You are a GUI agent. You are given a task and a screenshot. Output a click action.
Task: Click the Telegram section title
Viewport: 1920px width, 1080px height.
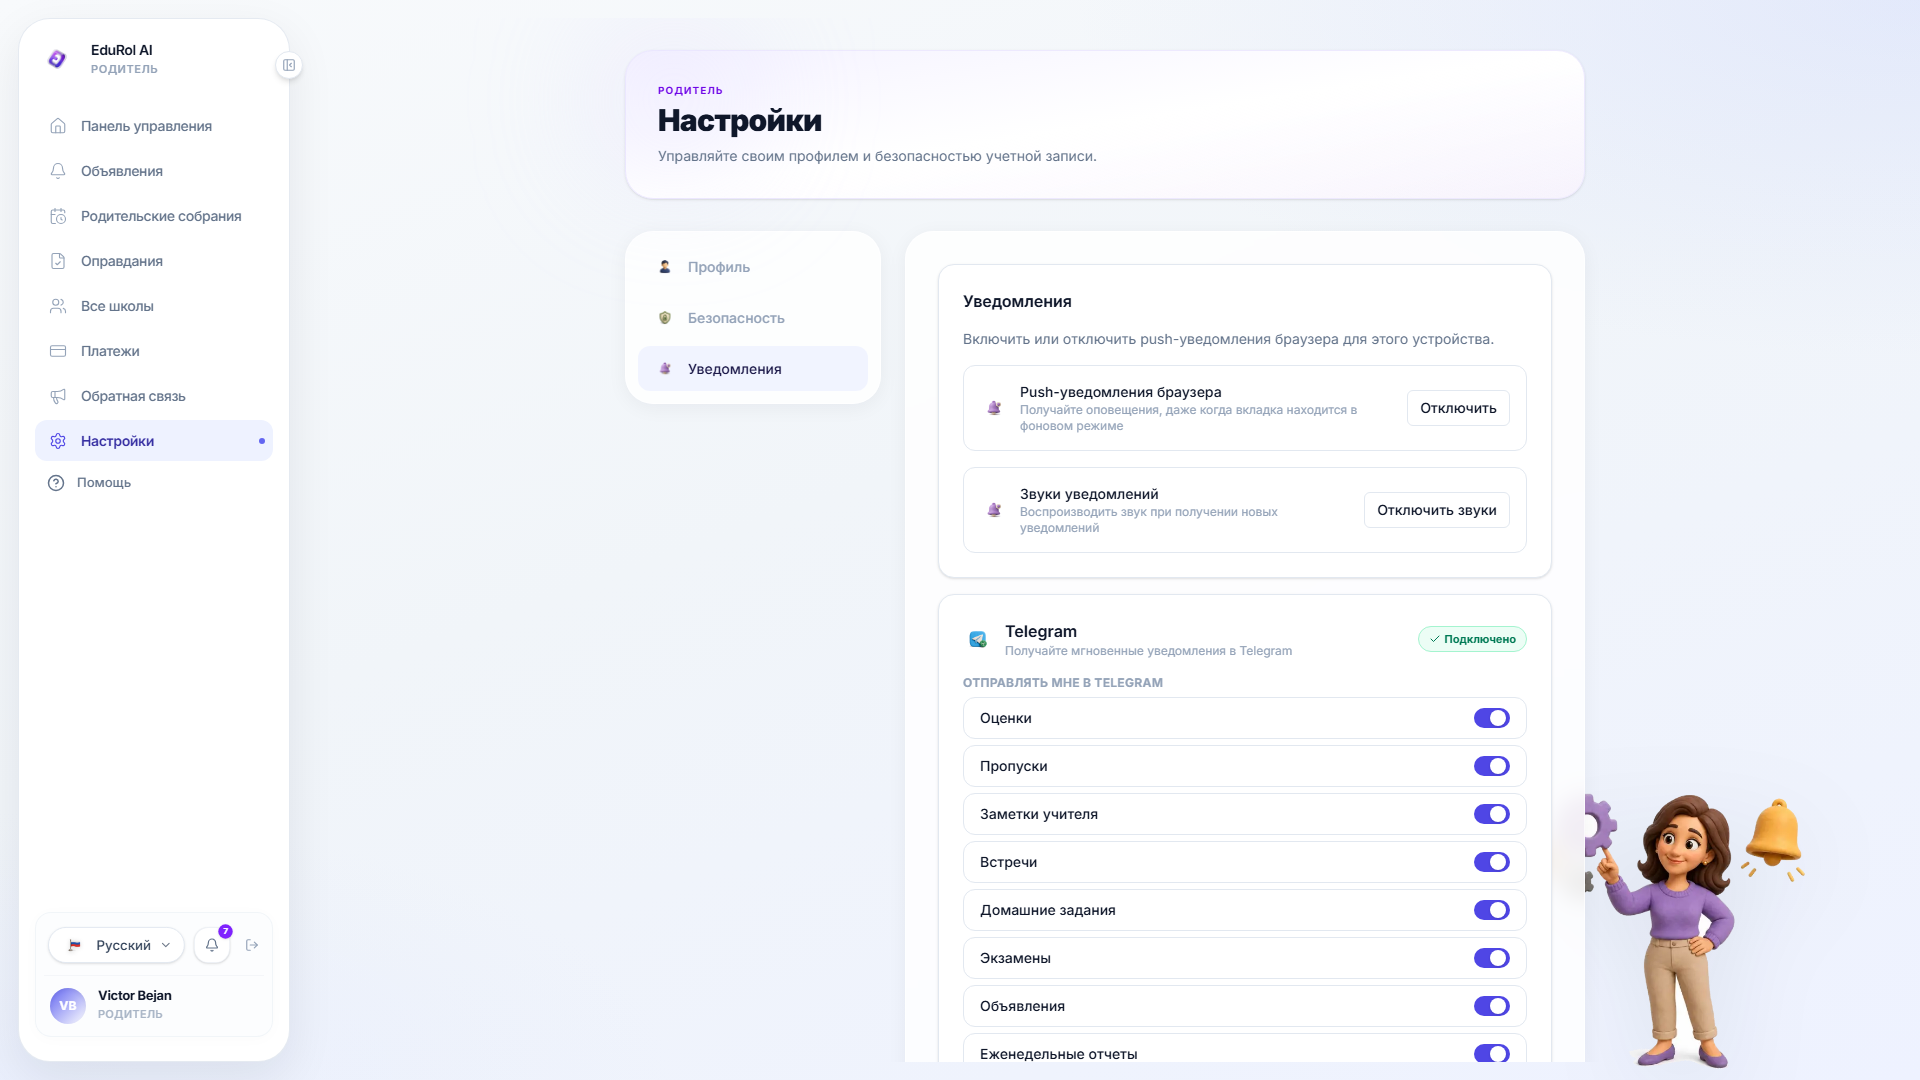pyautogui.click(x=1041, y=631)
